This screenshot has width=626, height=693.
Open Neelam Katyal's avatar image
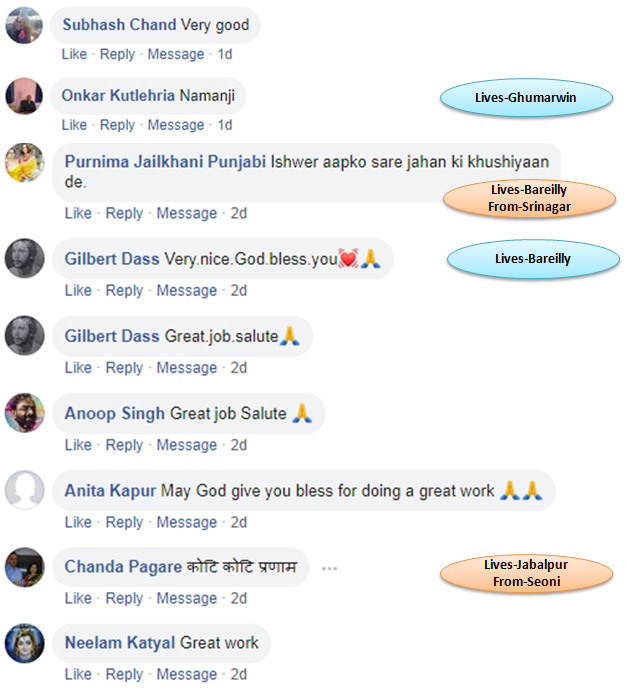24,643
